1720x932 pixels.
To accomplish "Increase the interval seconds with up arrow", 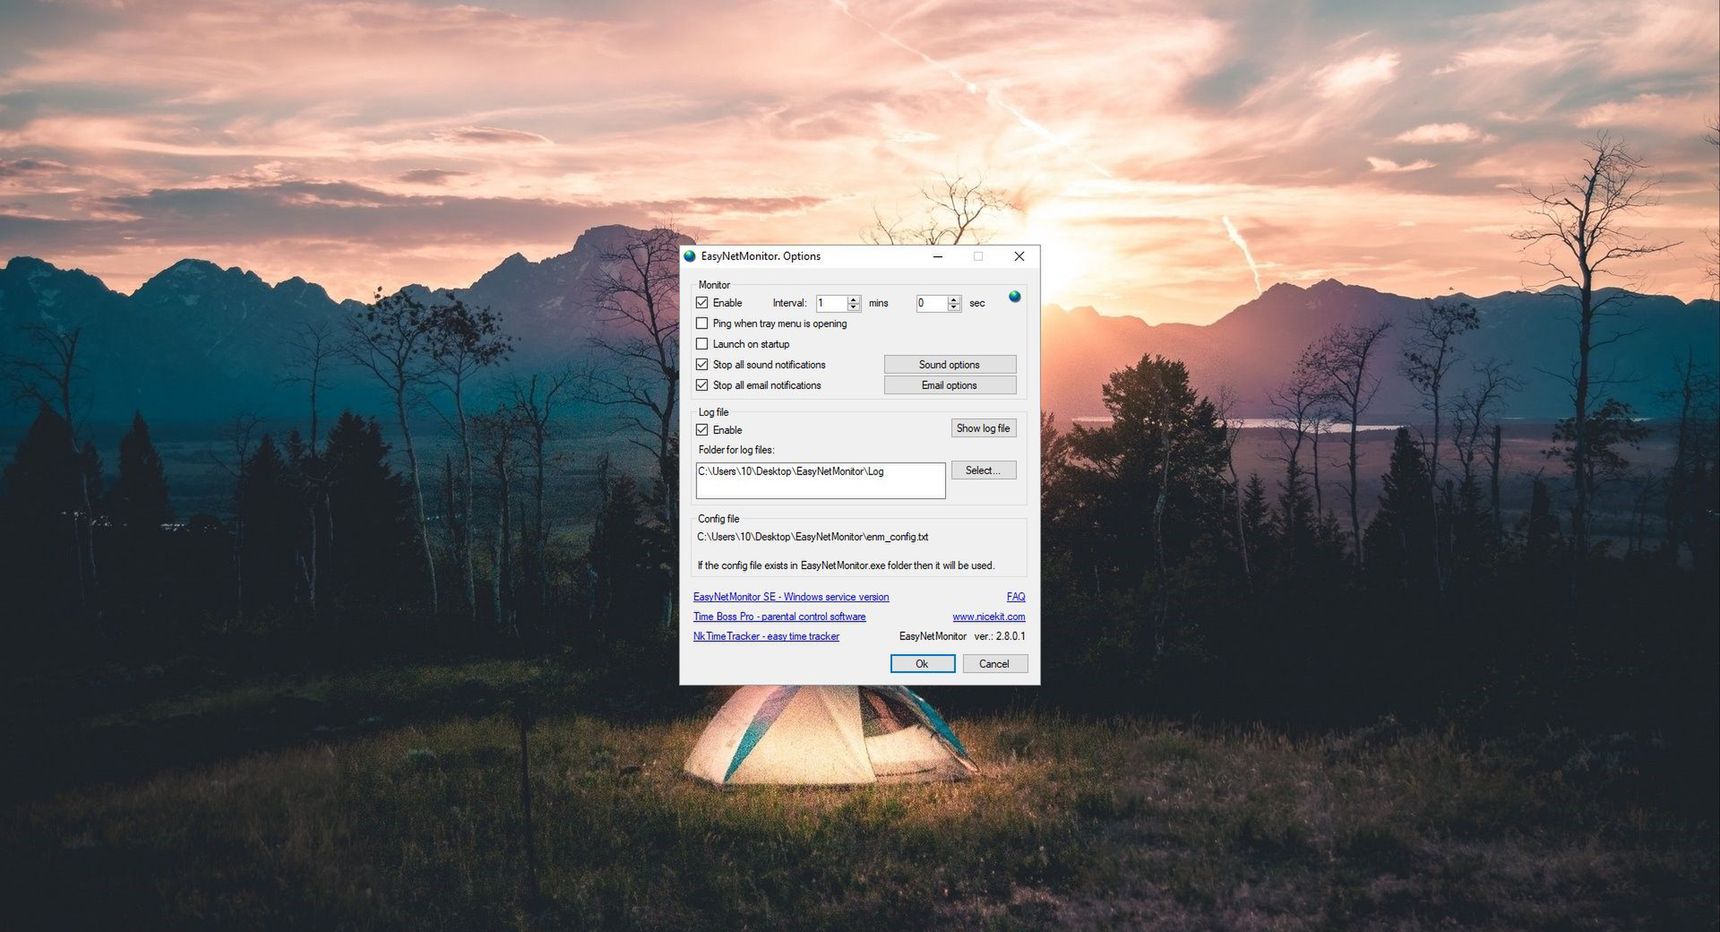I will tap(954, 300).
